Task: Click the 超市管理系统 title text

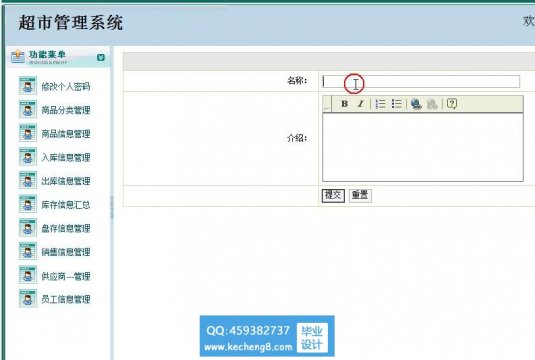Action: (x=71, y=23)
